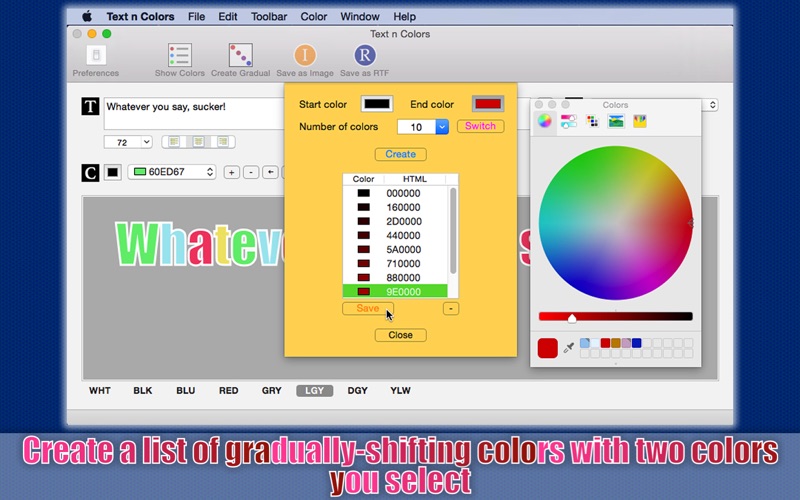Image resolution: width=800 pixels, height=500 pixels.
Task: Click the Switch button
Action: [x=480, y=126]
